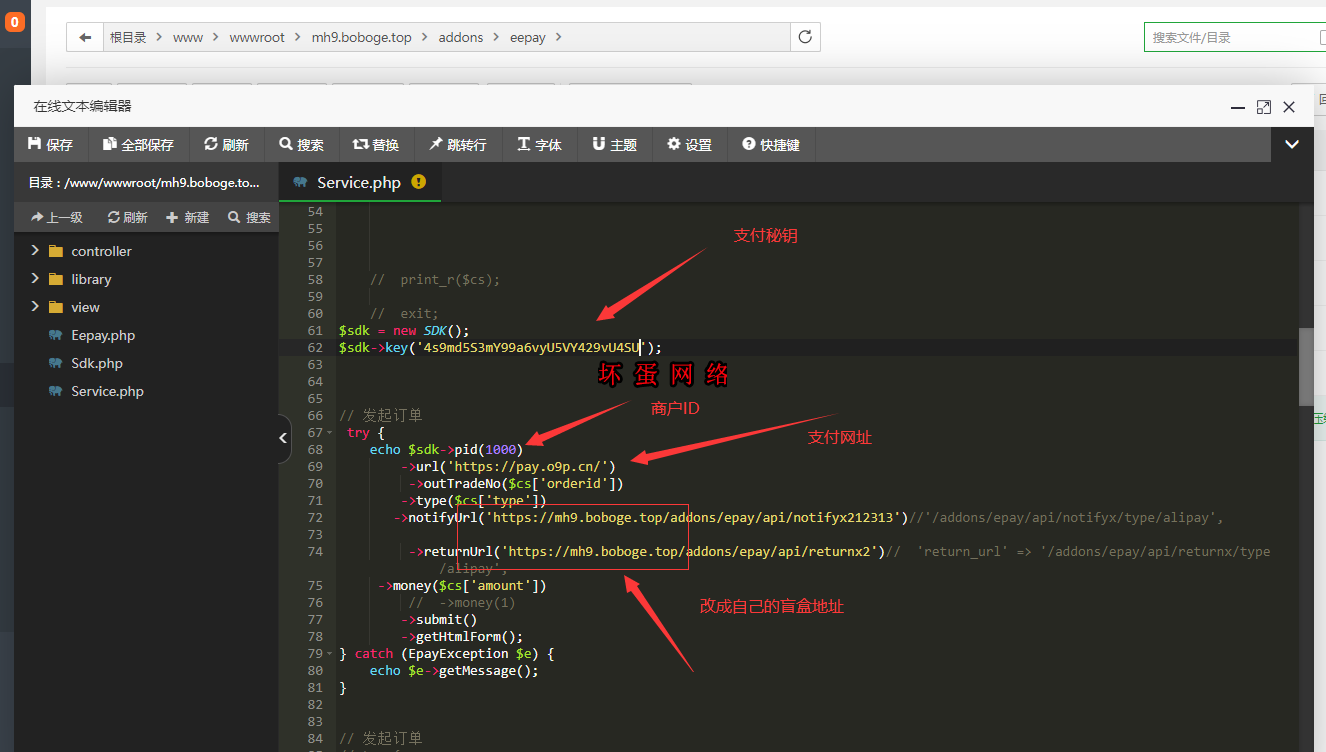Expand the library folder
Screen dimensions: 1326x752
pos(35,278)
